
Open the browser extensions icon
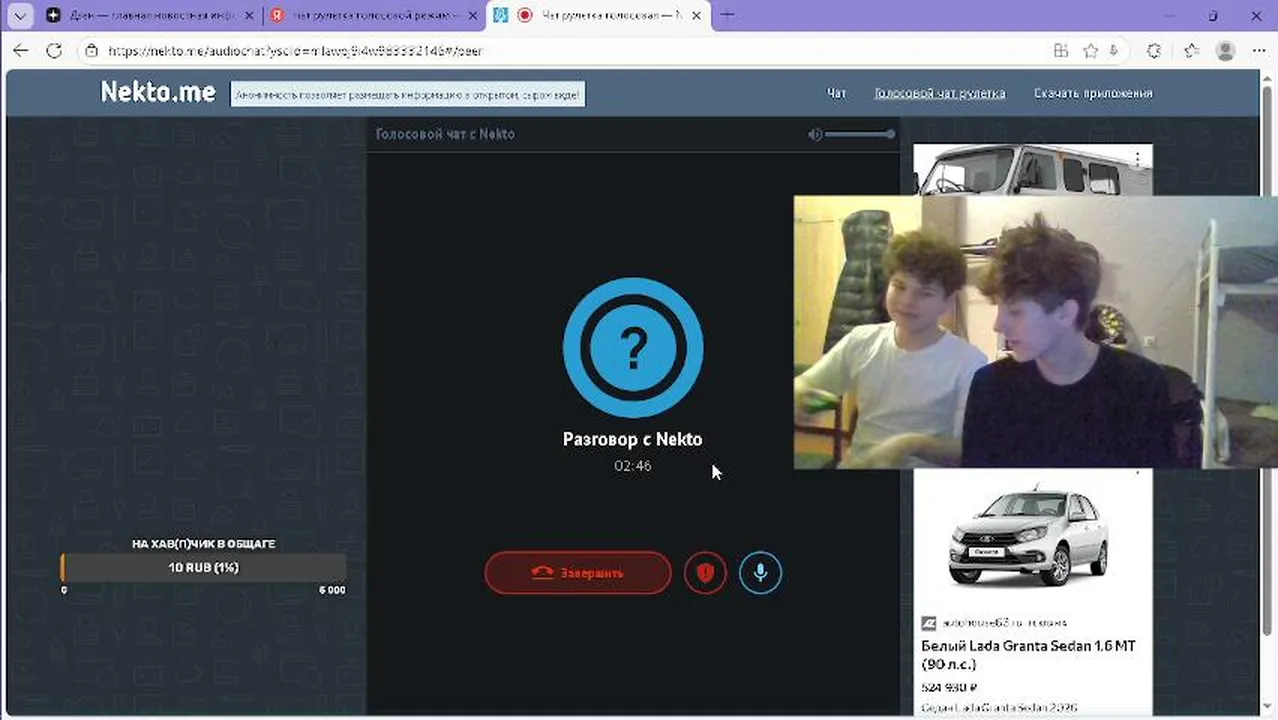point(1154,51)
